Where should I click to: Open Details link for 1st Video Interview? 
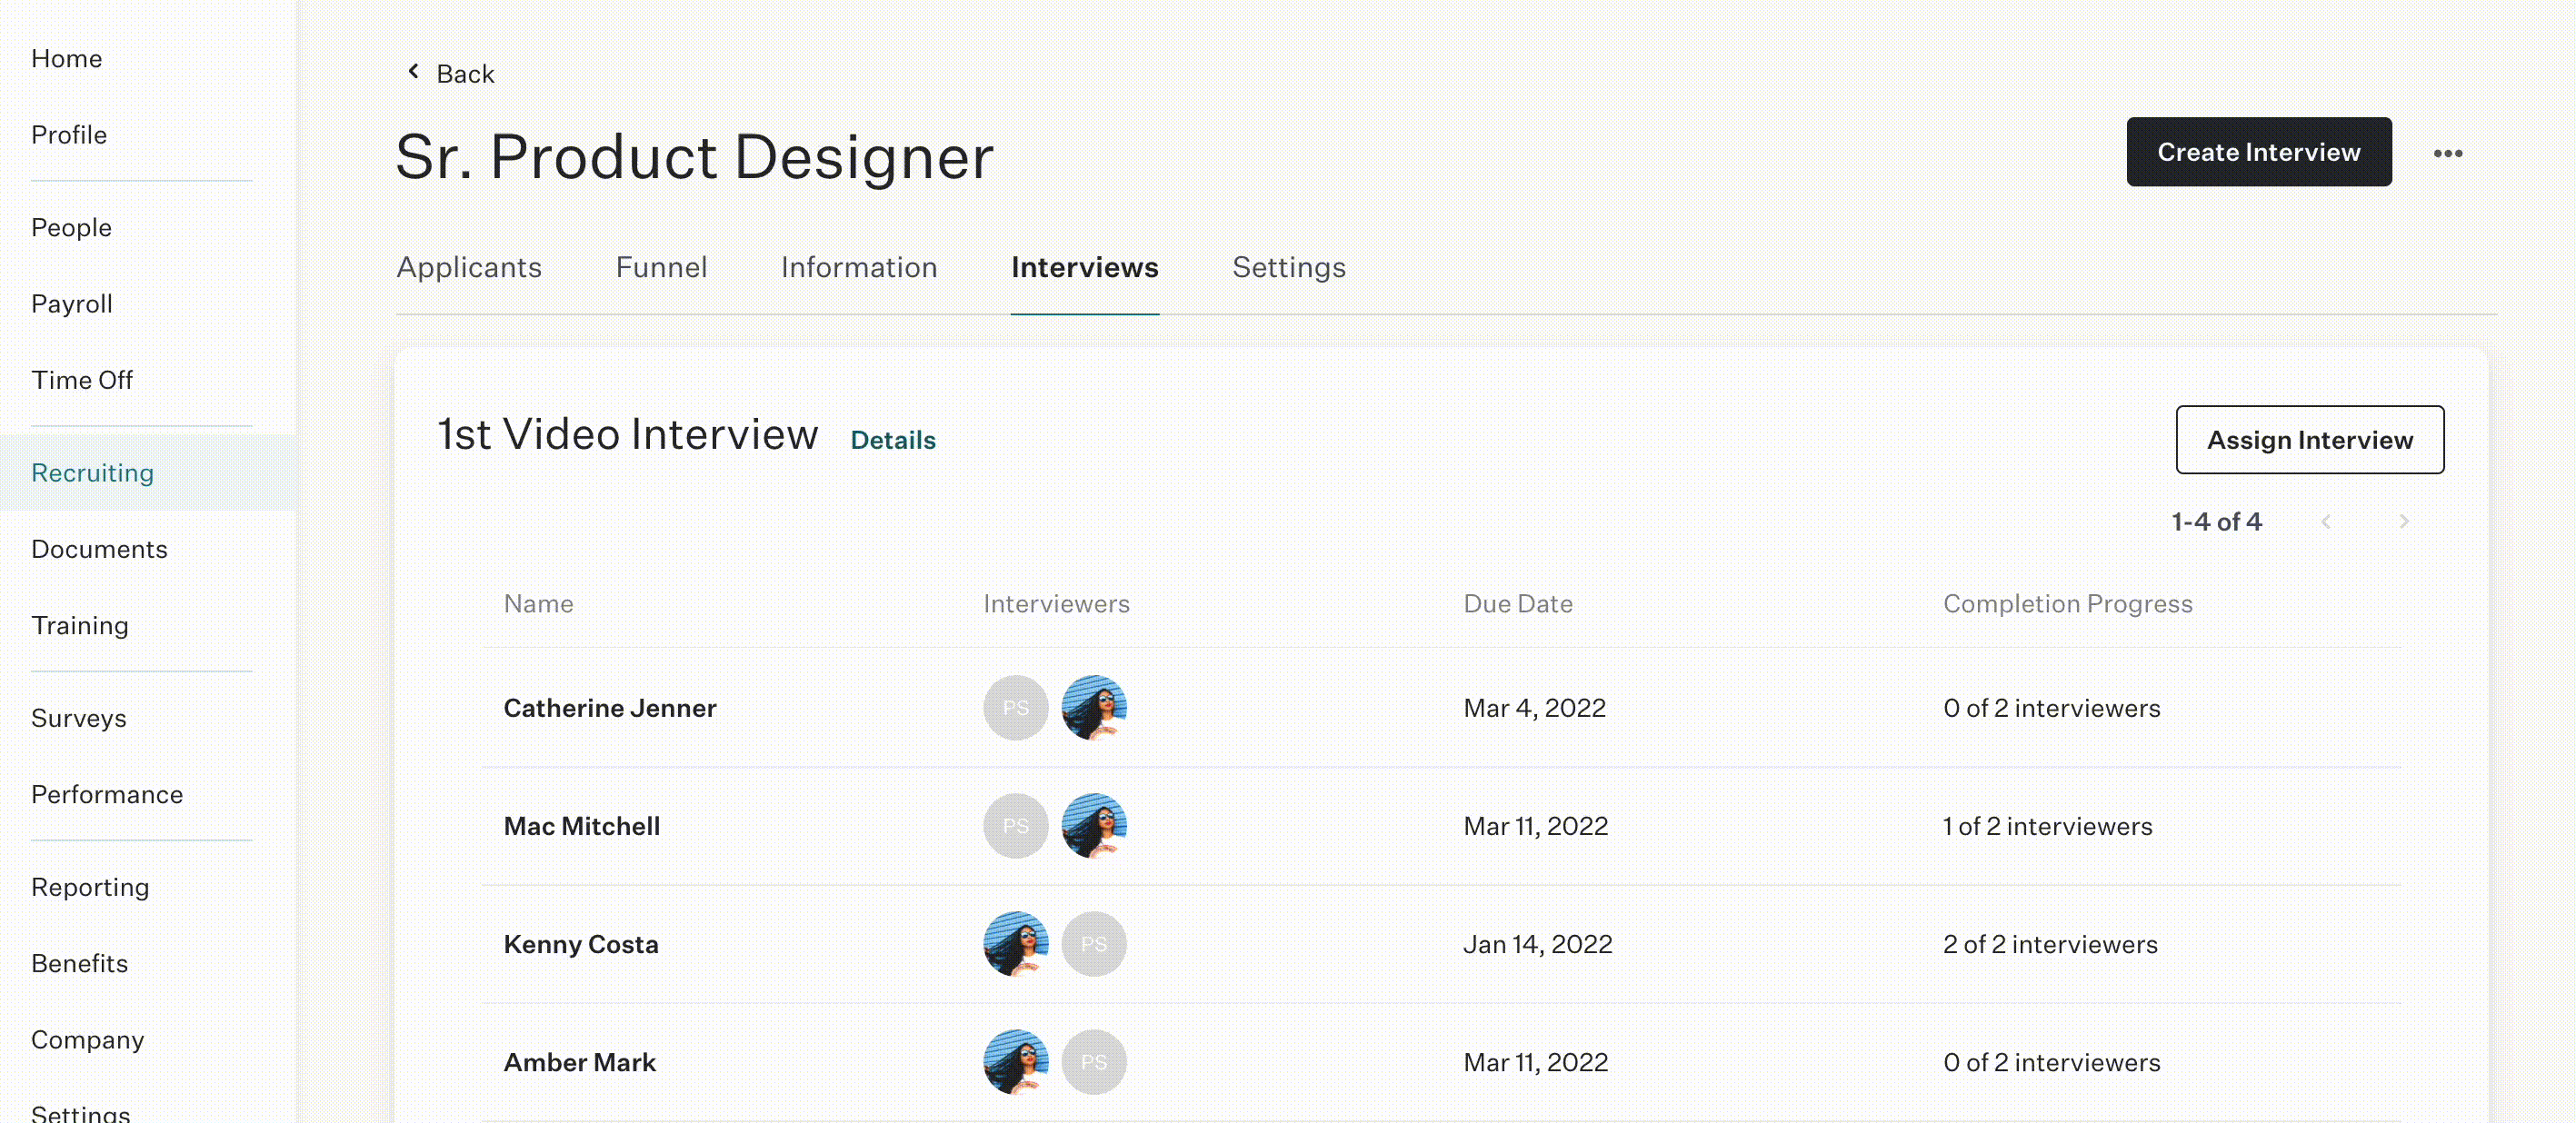click(x=892, y=440)
